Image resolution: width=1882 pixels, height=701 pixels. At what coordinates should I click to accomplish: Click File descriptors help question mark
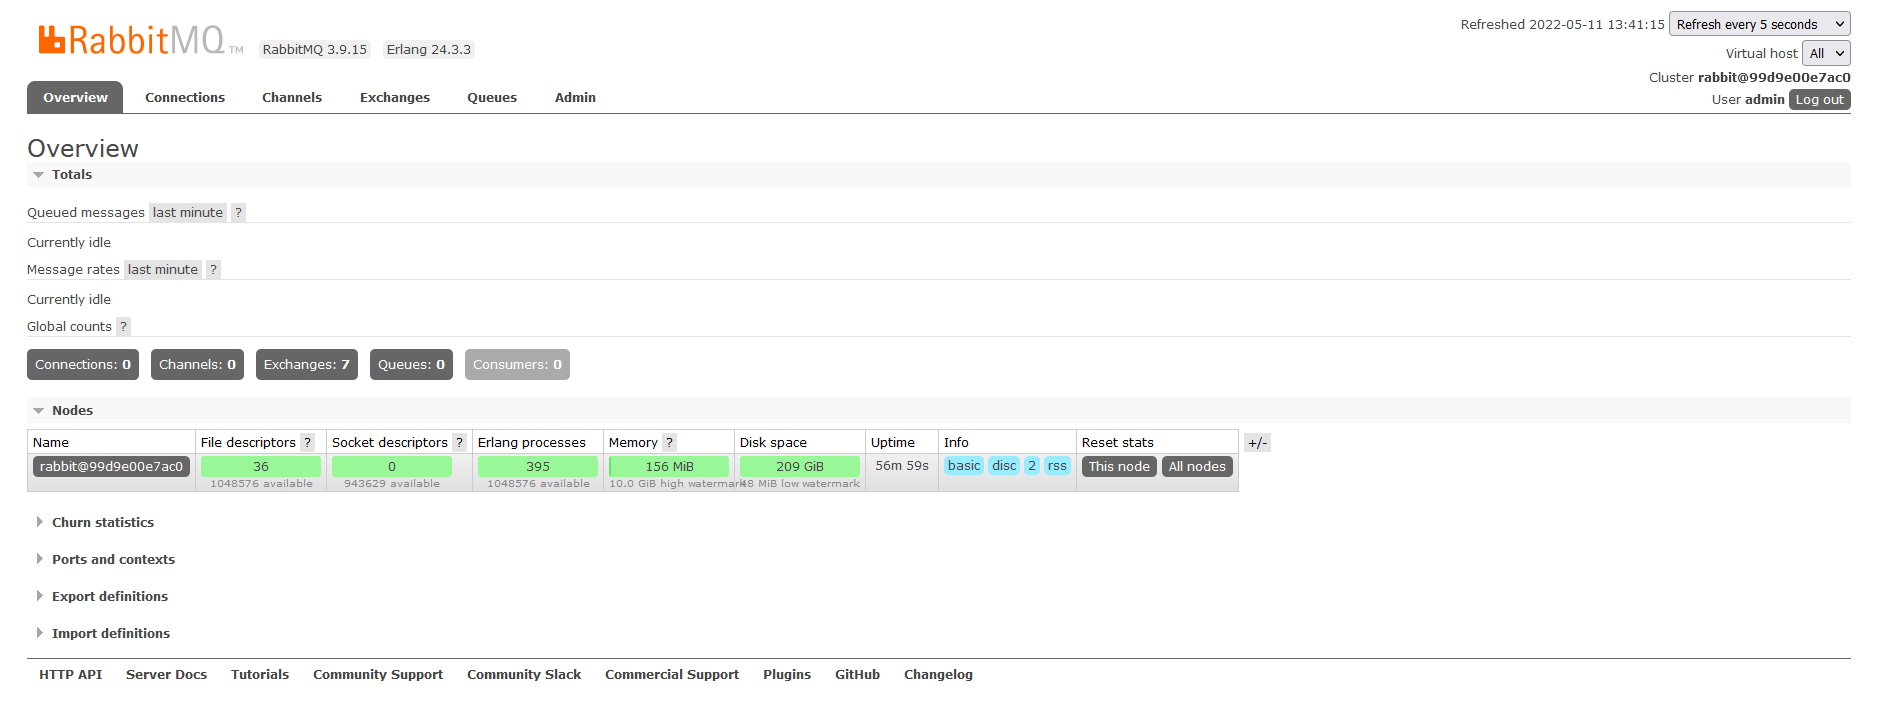point(308,443)
